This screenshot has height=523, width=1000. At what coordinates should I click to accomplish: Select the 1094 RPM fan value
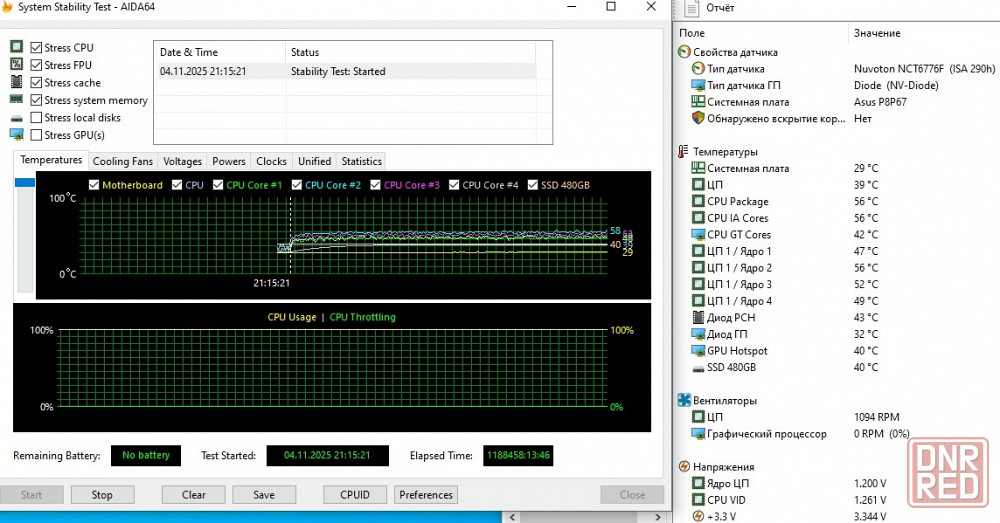pyautogui.click(x=877, y=416)
